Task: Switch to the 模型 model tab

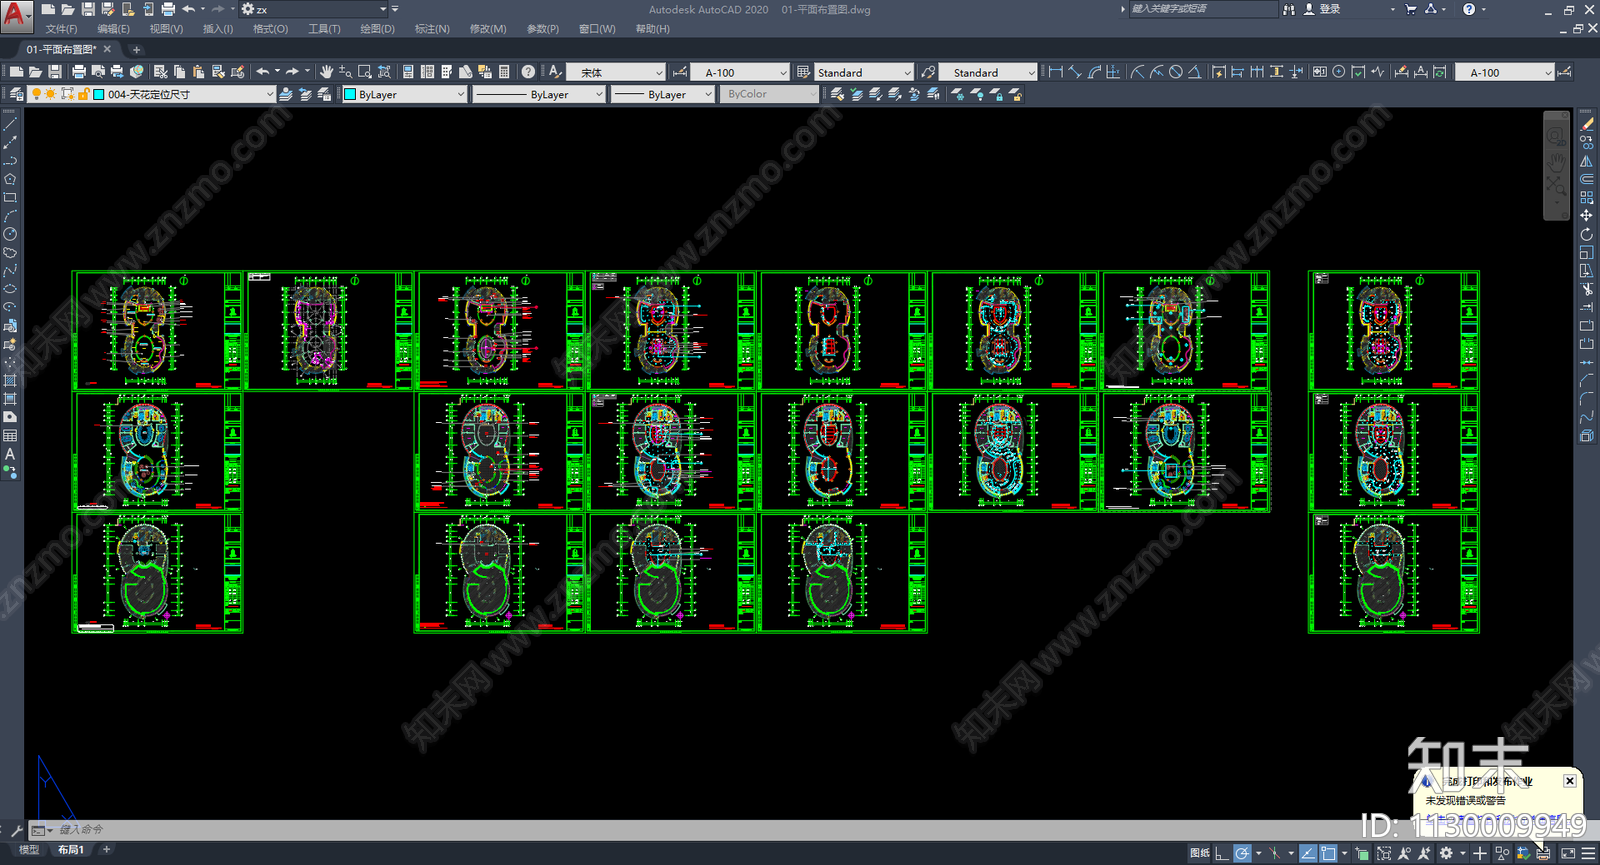Action: (29, 850)
